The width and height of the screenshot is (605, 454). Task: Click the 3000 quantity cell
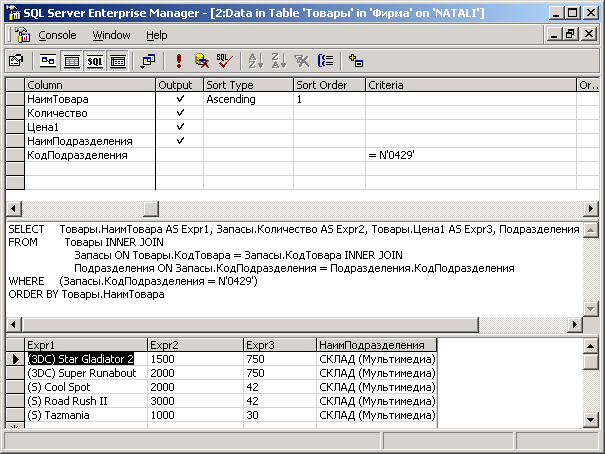pyautogui.click(x=196, y=401)
